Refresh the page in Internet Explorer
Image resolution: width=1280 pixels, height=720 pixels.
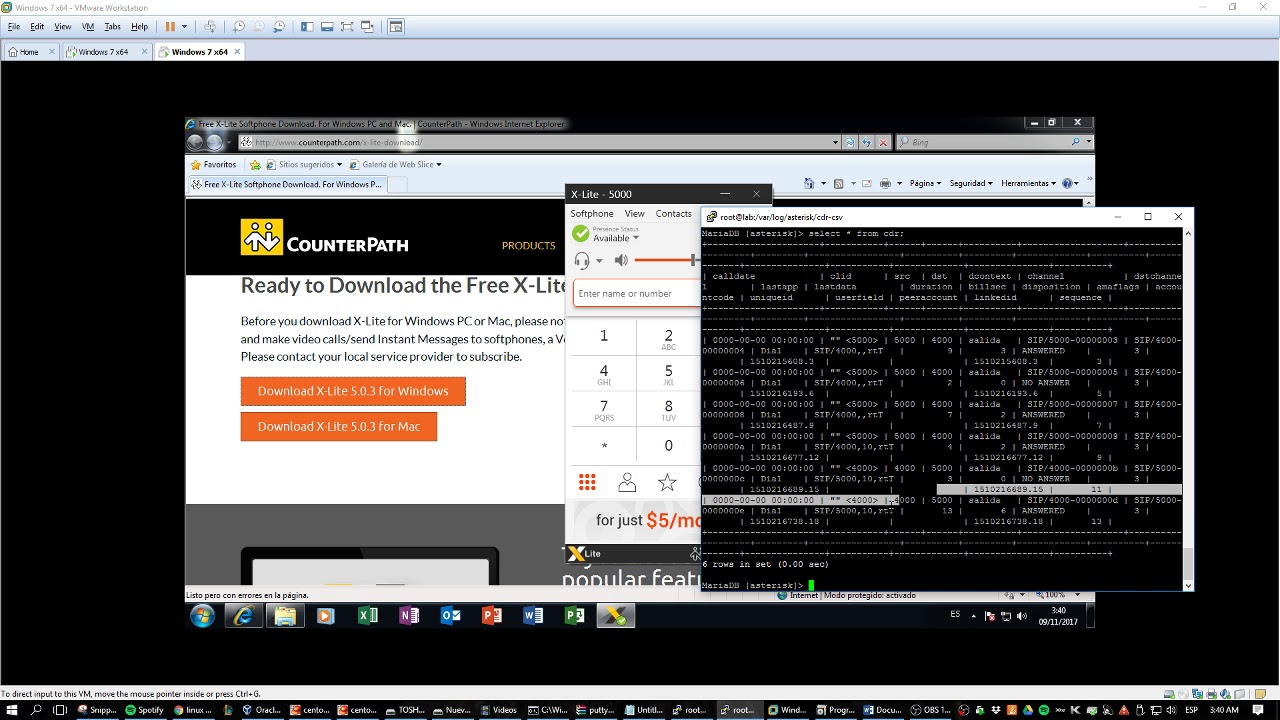tap(866, 142)
